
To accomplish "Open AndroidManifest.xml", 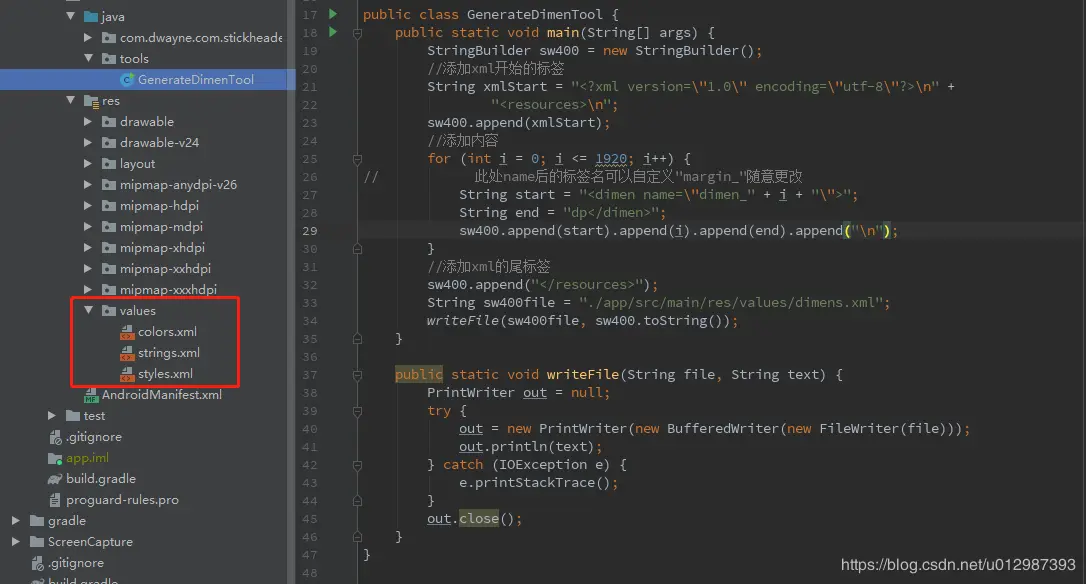I will (x=161, y=395).
